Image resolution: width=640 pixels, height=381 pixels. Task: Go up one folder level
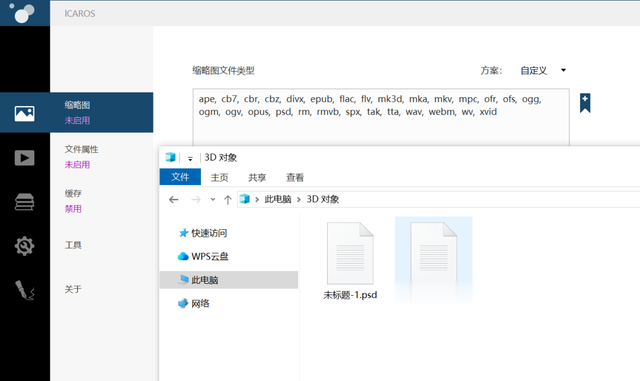click(228, 199)
